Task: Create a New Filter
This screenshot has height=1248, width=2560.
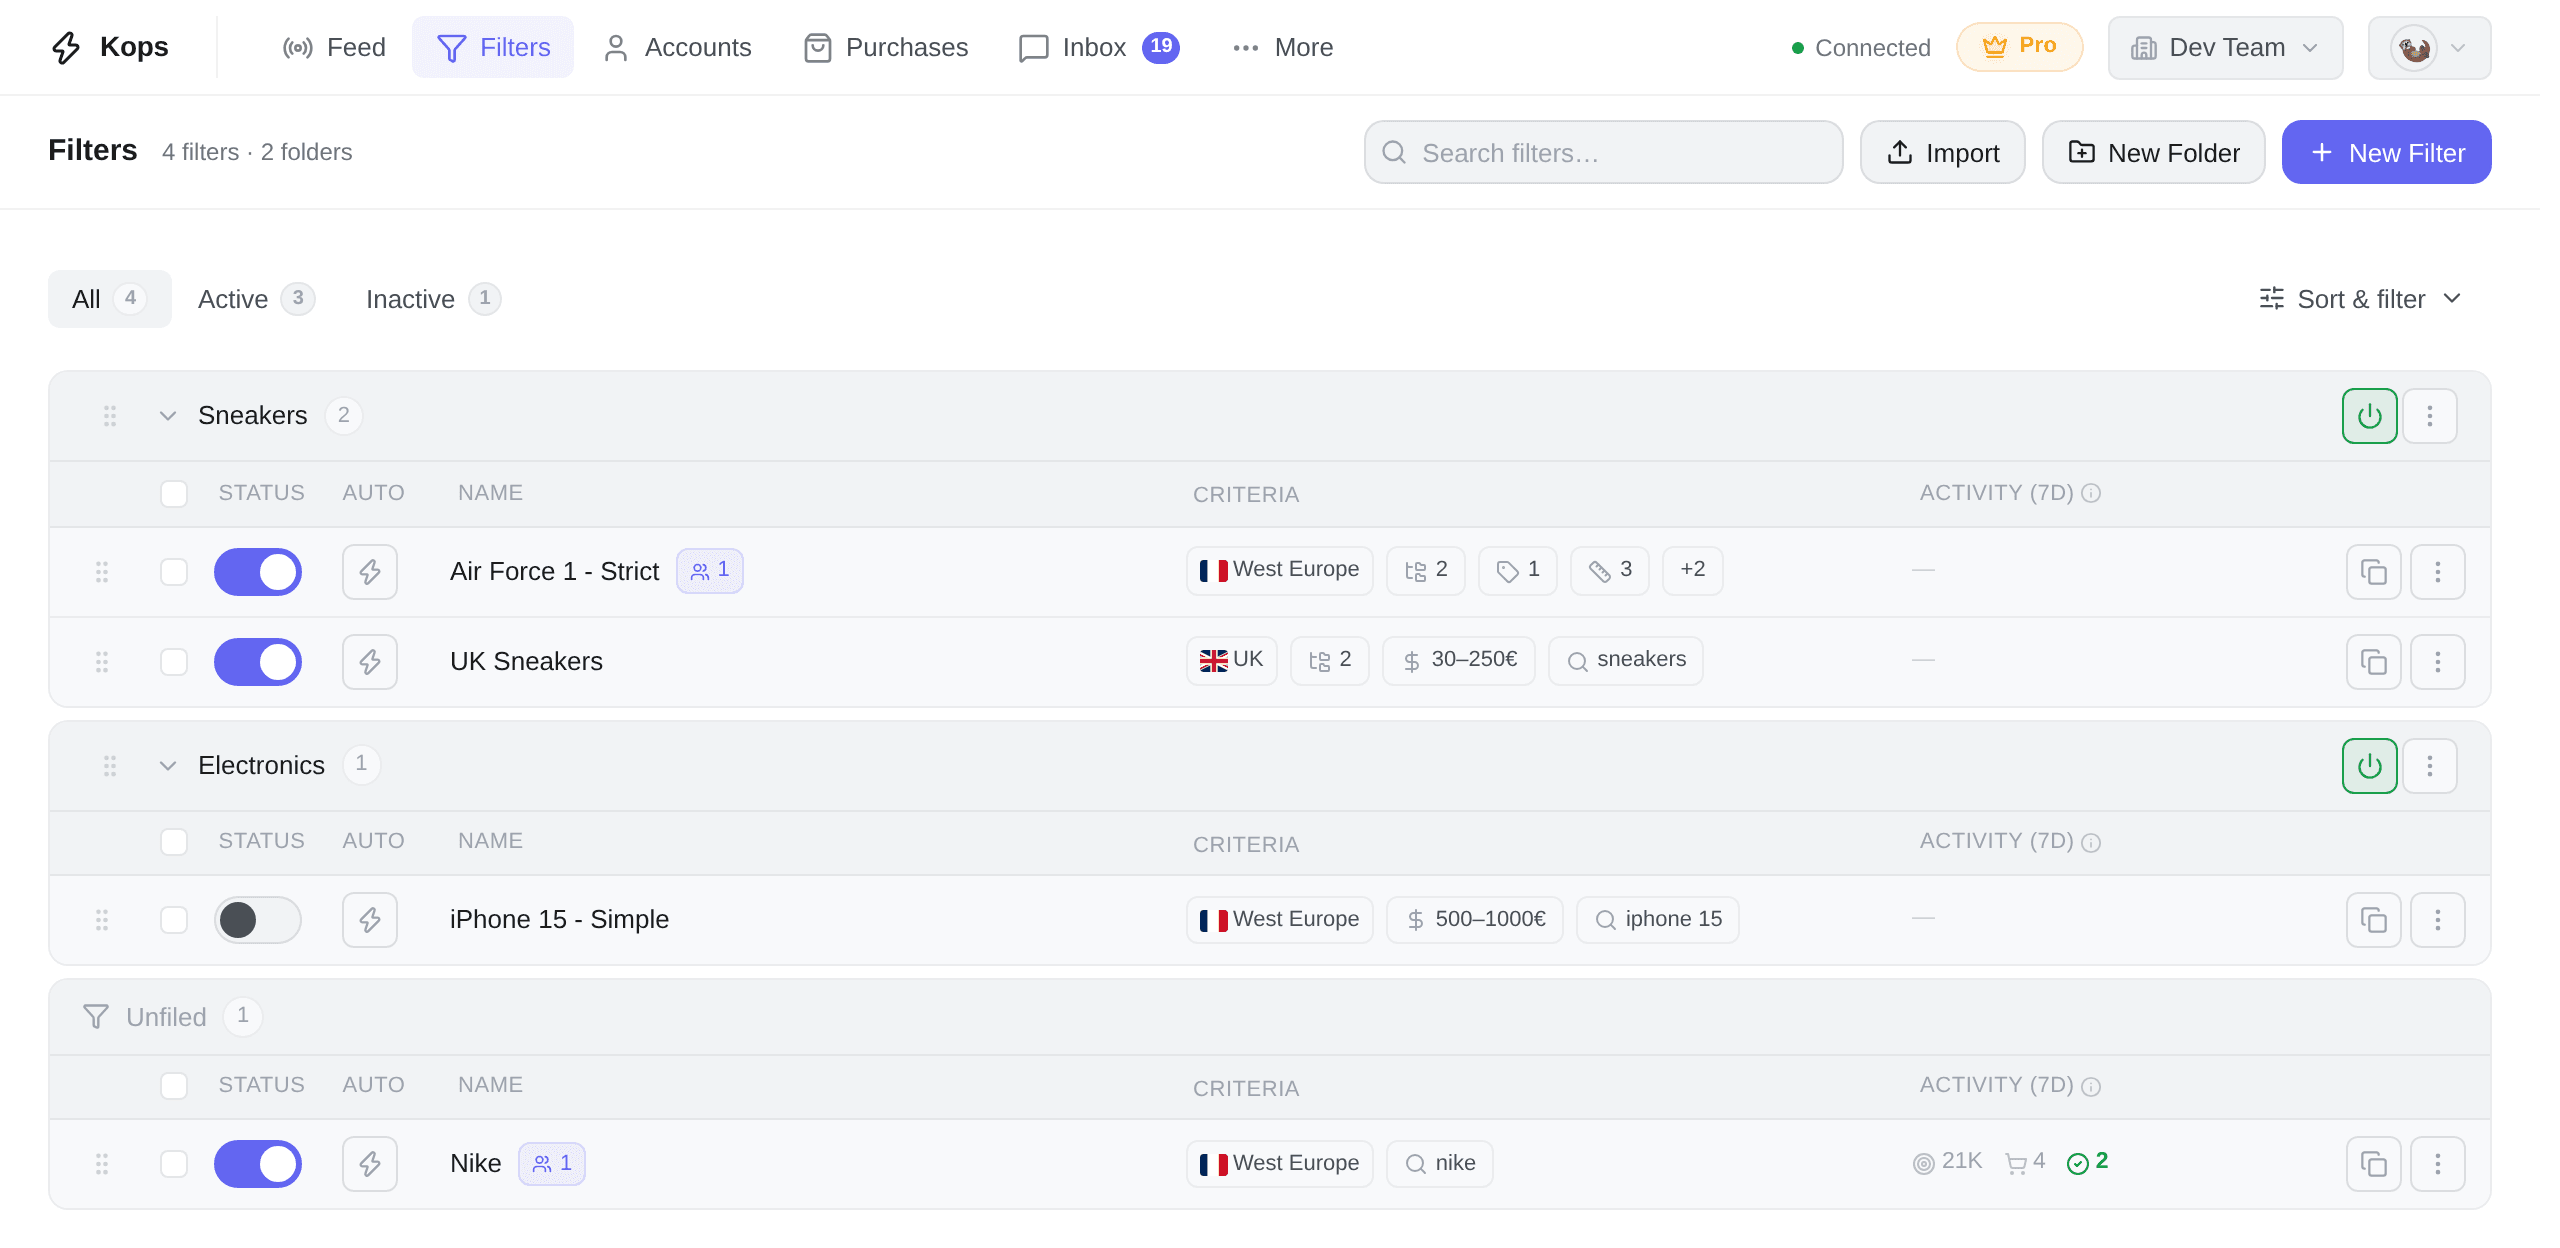Action: [x=2386, y=152]
